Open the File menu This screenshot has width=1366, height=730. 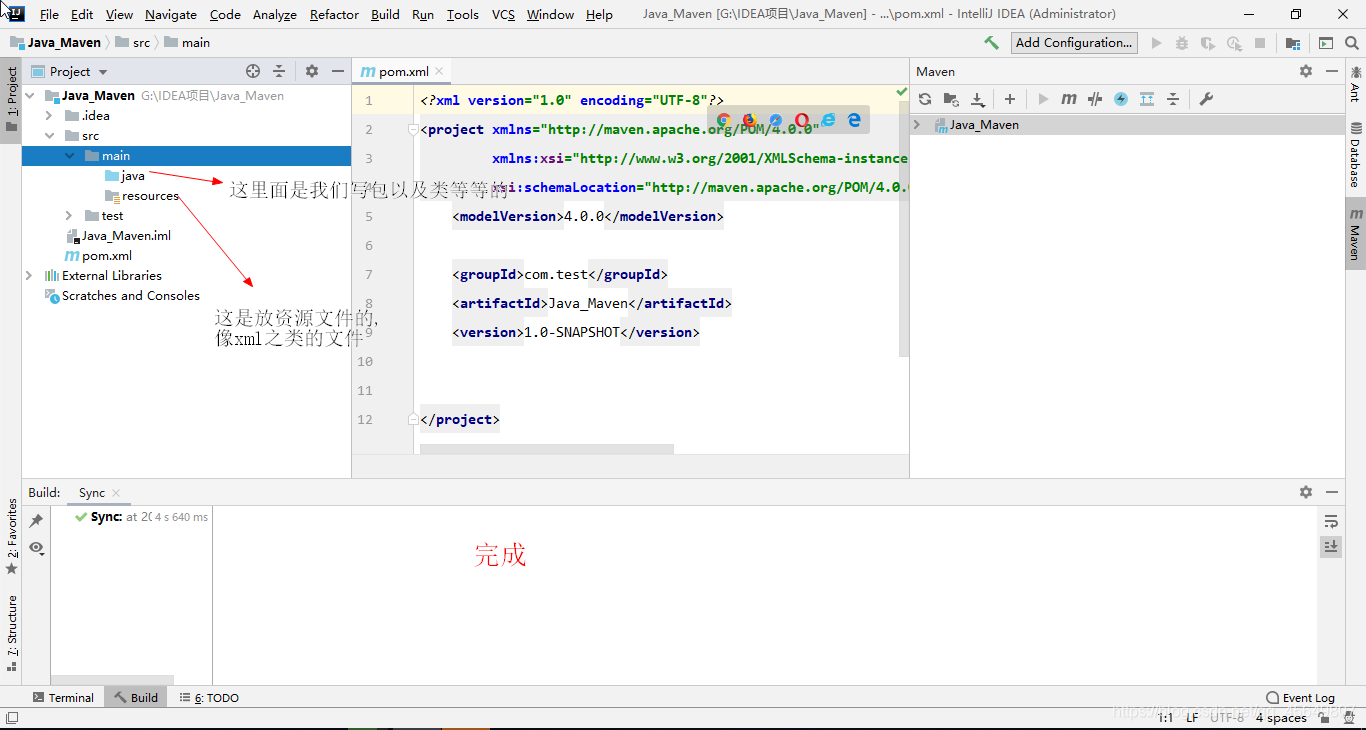pos(49,15)
